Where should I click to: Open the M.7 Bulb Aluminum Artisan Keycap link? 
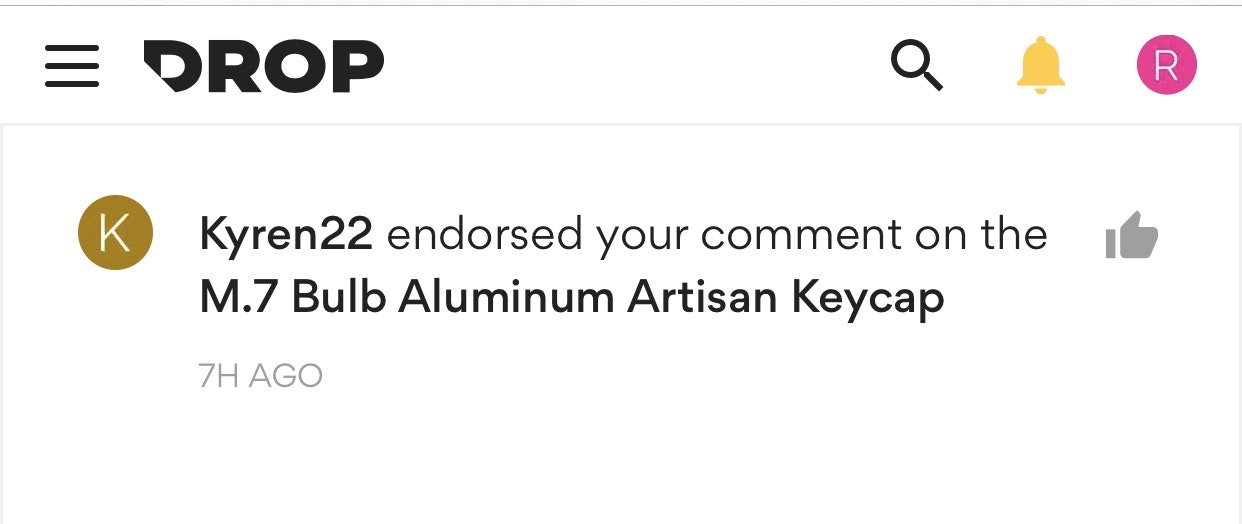pyautogui.click(x=571, y=297)
